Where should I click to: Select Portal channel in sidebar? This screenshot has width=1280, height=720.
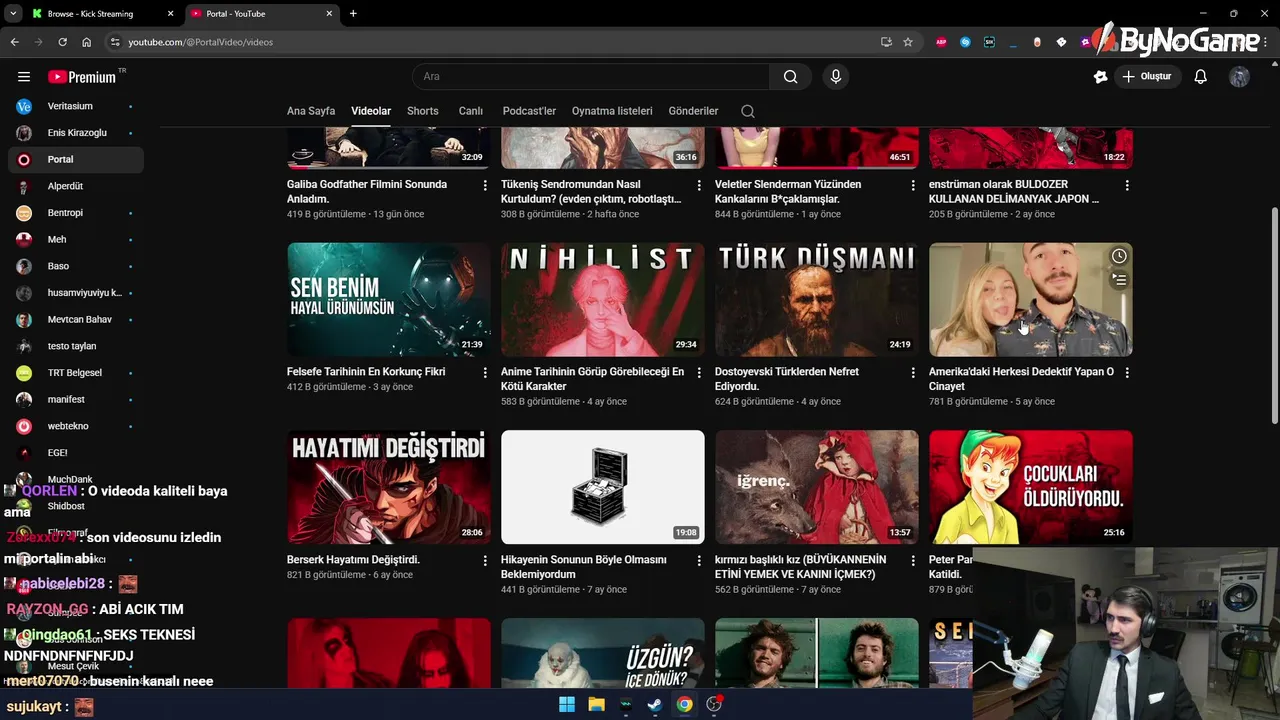76,160
